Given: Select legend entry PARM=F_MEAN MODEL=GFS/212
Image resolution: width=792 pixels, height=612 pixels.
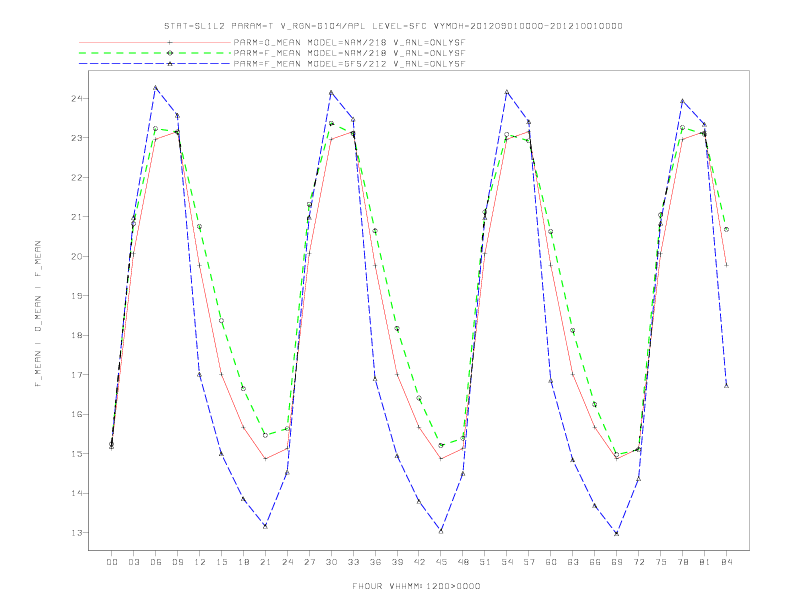Looking at the screenshot, I should tap(349, 64).
